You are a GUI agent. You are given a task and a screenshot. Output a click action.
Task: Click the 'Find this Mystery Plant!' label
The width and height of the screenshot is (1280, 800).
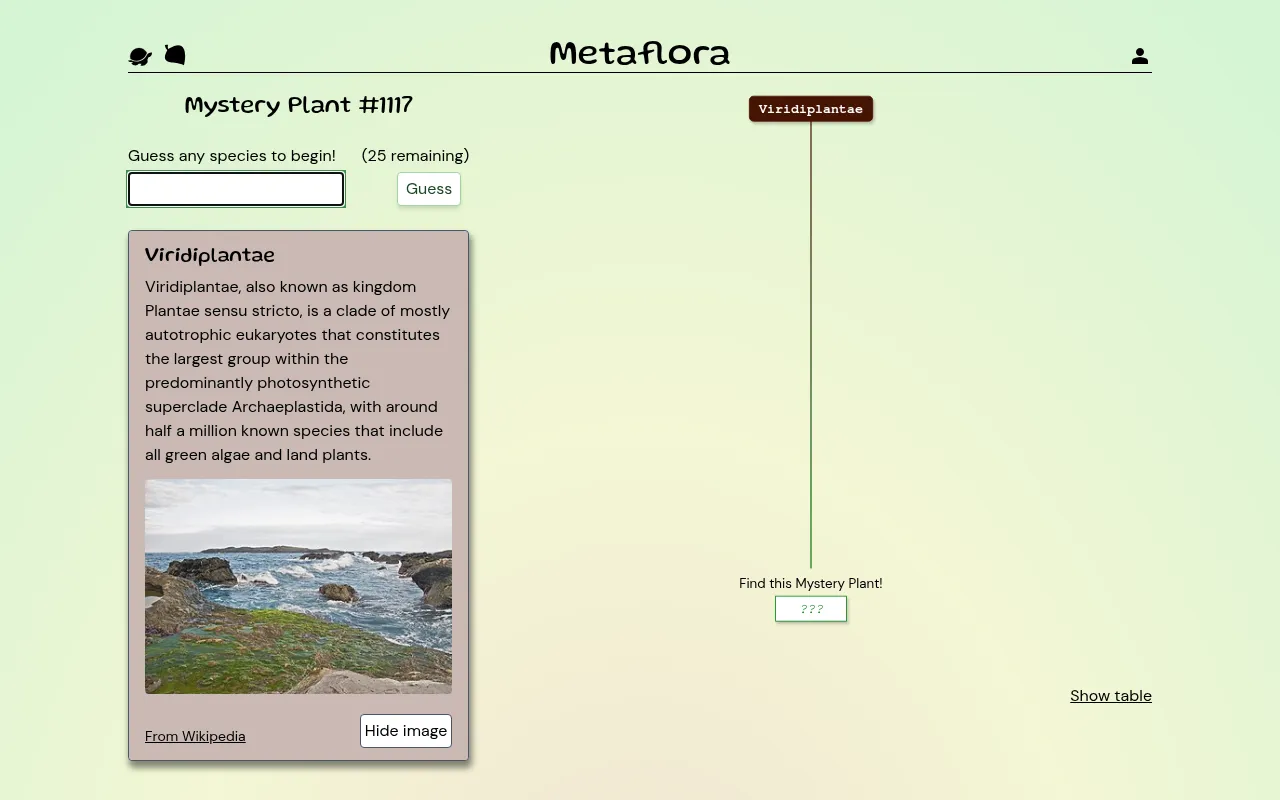coord(811,583)
